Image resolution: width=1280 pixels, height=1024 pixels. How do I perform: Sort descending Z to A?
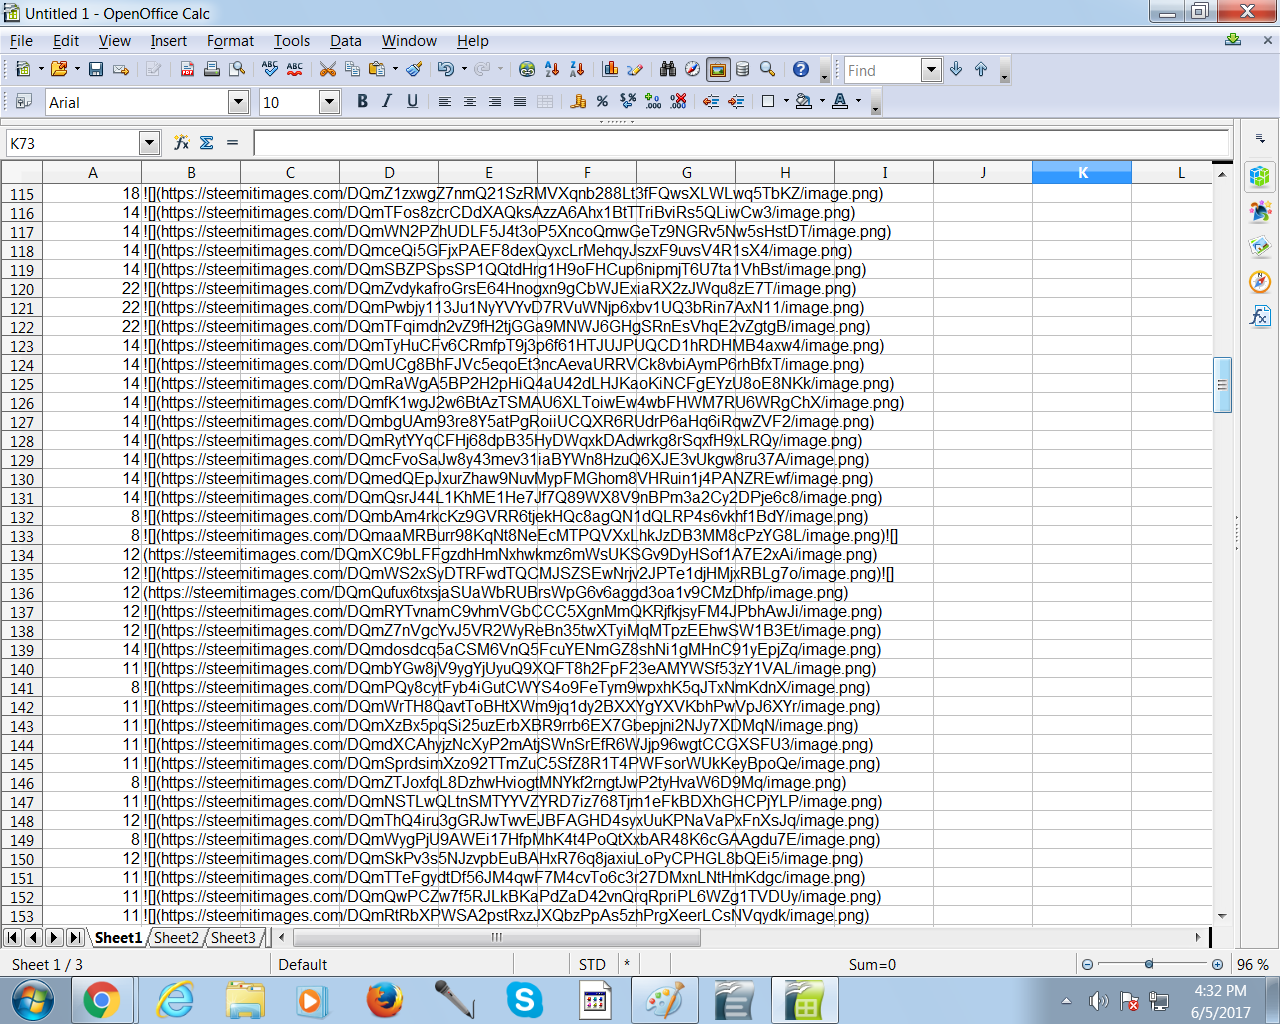pos(577,69)
